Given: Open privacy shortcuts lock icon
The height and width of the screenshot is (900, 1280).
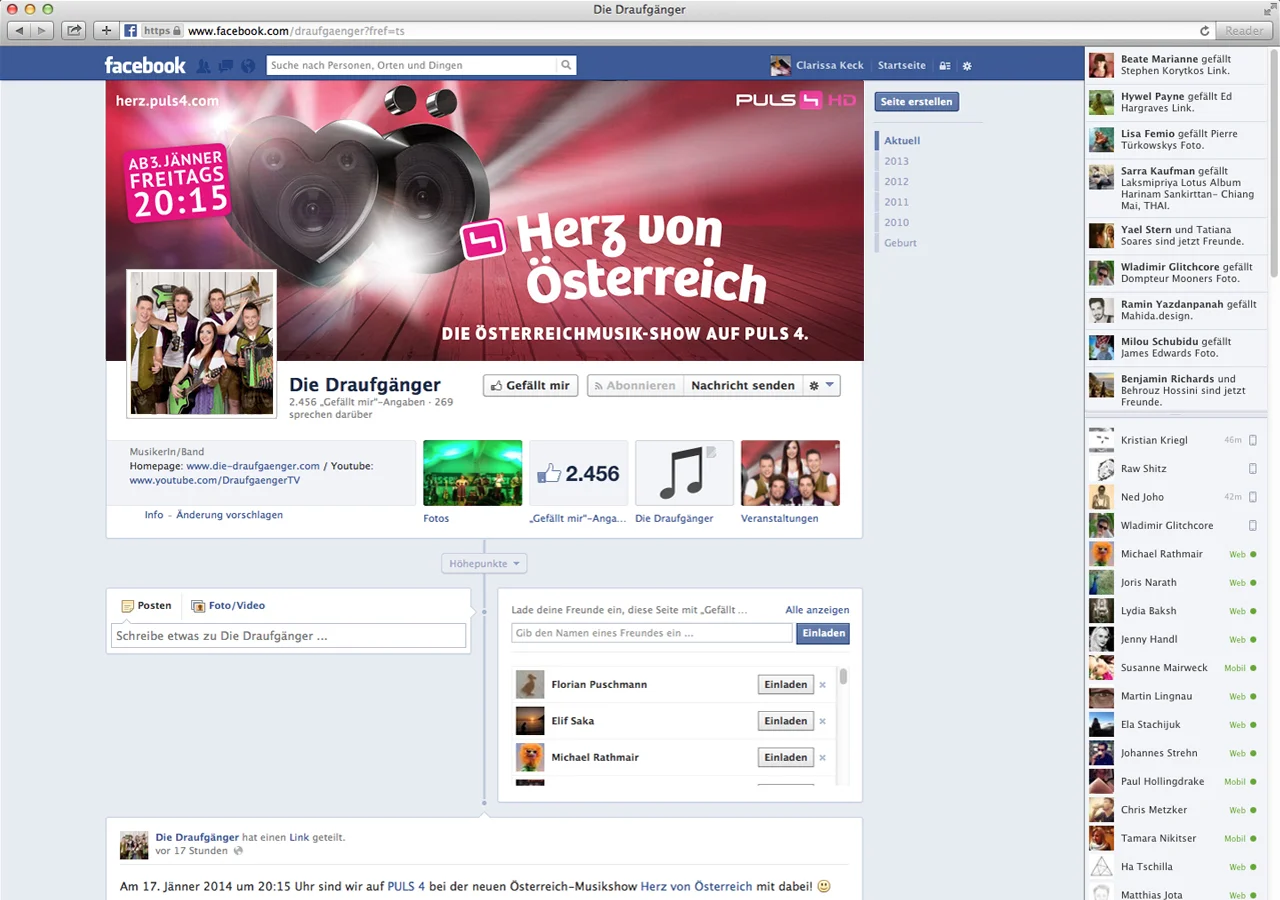Looking at the screenshot, I should [945, 66].
